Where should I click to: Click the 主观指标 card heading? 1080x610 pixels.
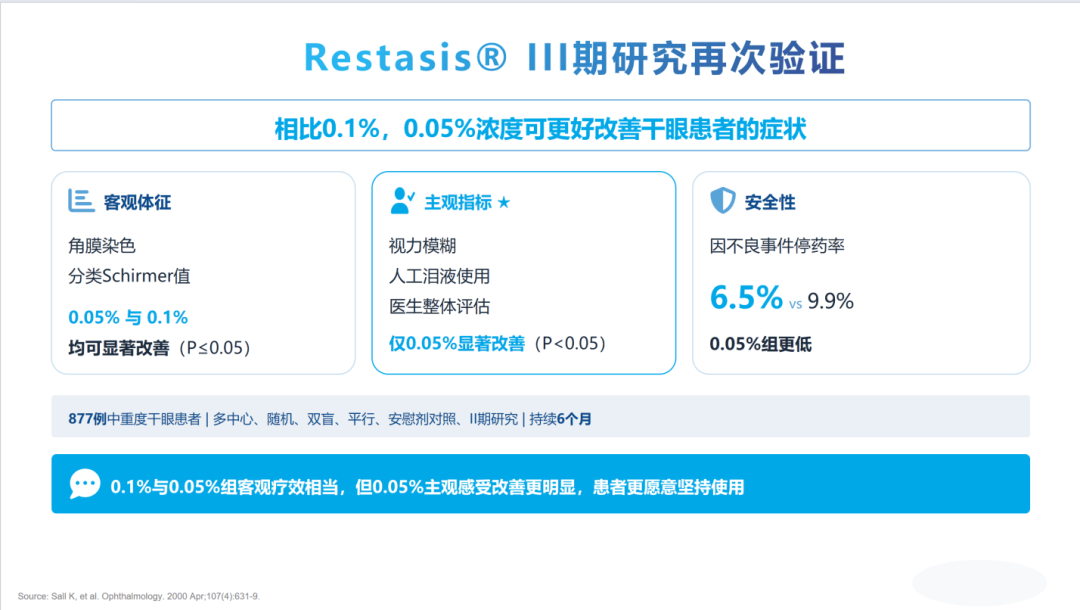[458, 202]
